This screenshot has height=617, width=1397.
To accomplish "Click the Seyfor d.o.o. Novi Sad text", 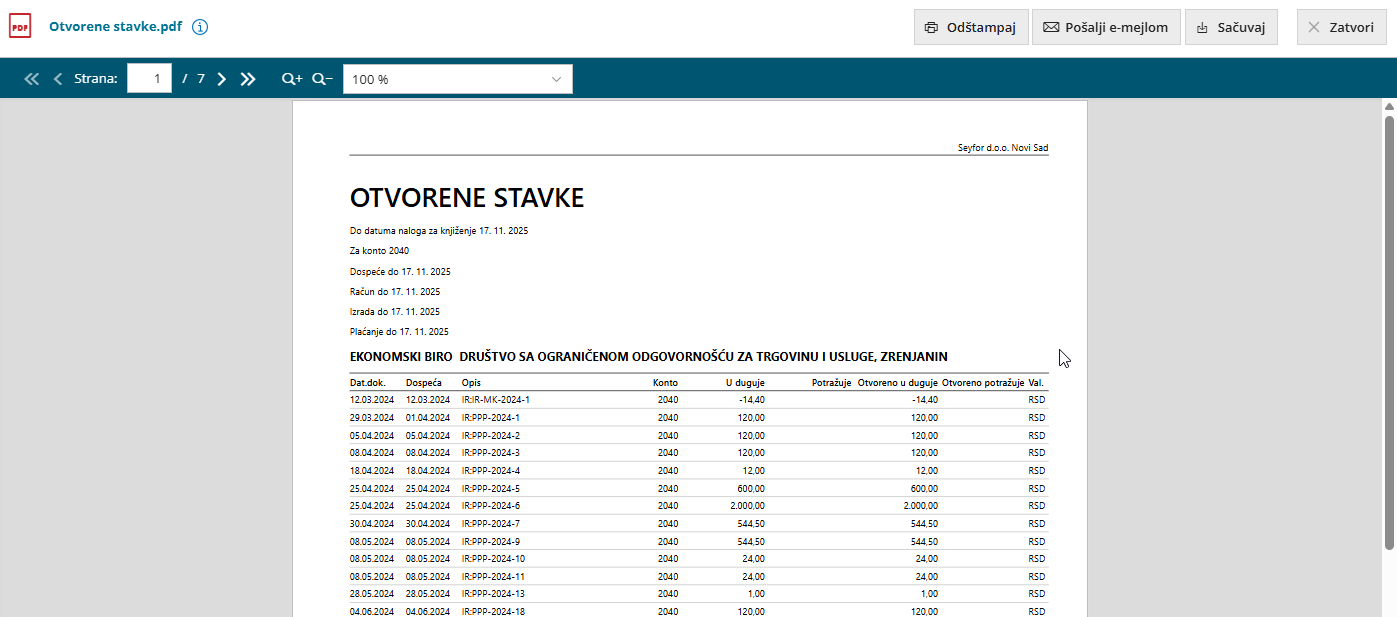I will point(1003,148).
